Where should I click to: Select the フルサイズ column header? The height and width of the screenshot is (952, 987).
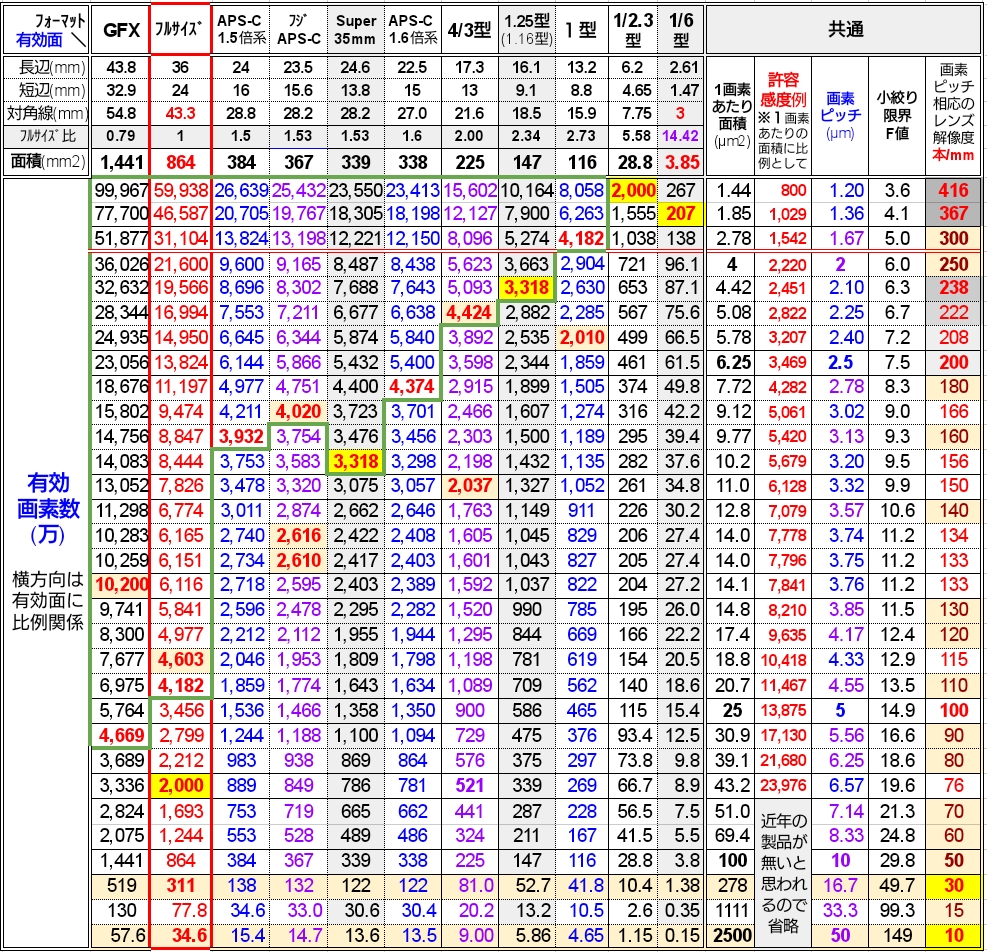coord(180,30)
